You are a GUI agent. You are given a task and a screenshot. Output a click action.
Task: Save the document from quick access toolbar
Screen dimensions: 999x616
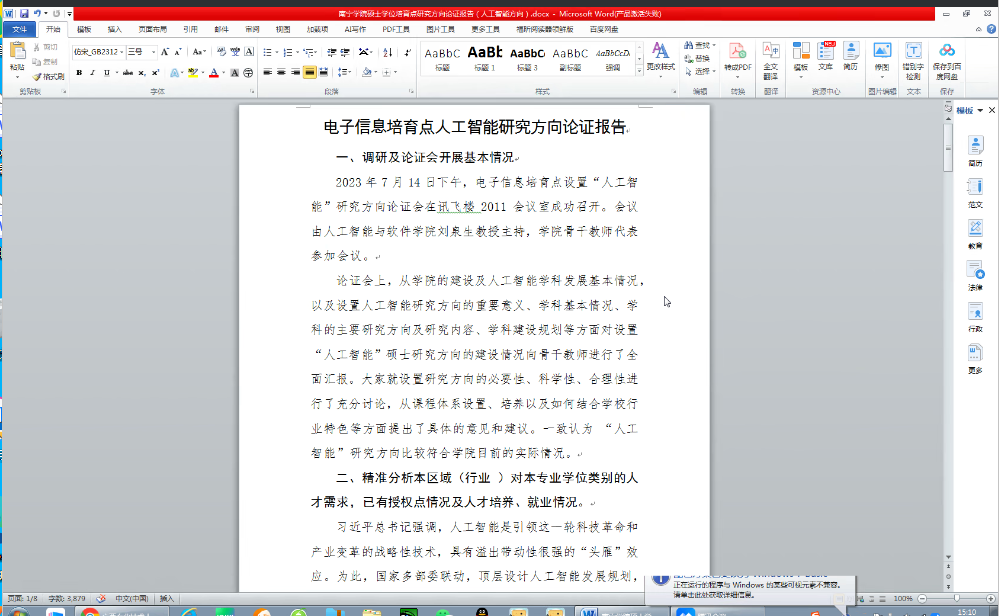point(23,14)
